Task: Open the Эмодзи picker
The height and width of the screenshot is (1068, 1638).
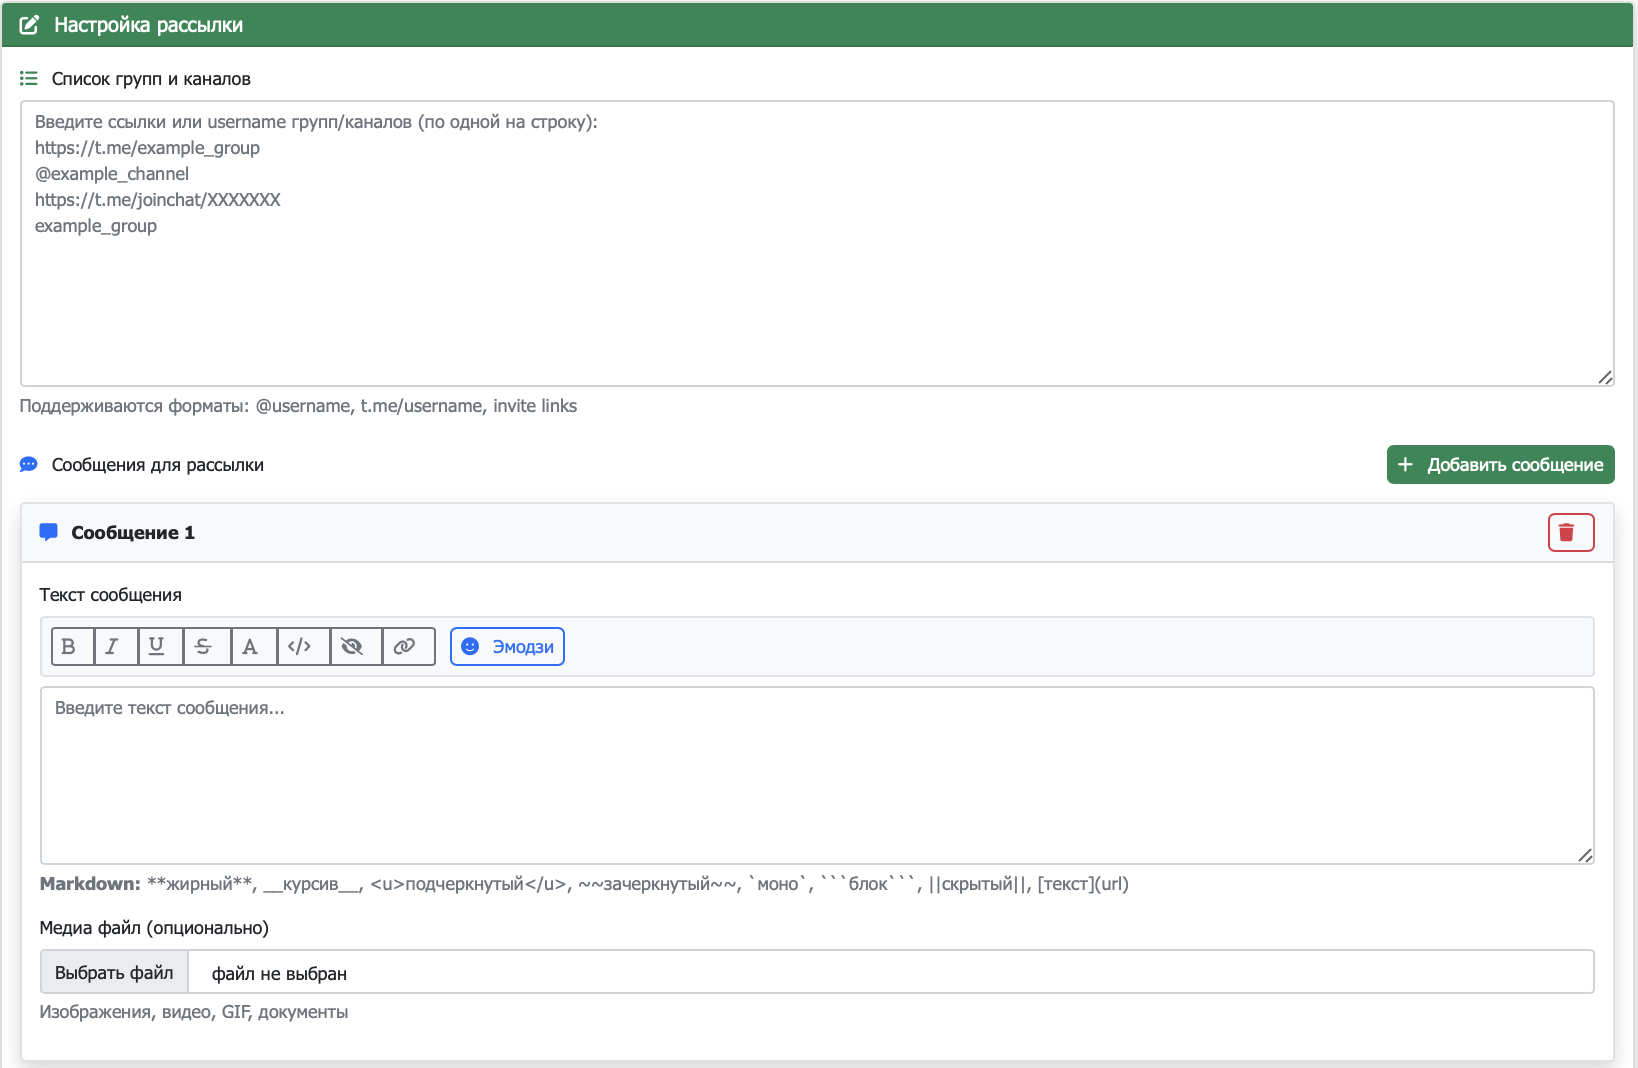Action: [x=507, y=647]
